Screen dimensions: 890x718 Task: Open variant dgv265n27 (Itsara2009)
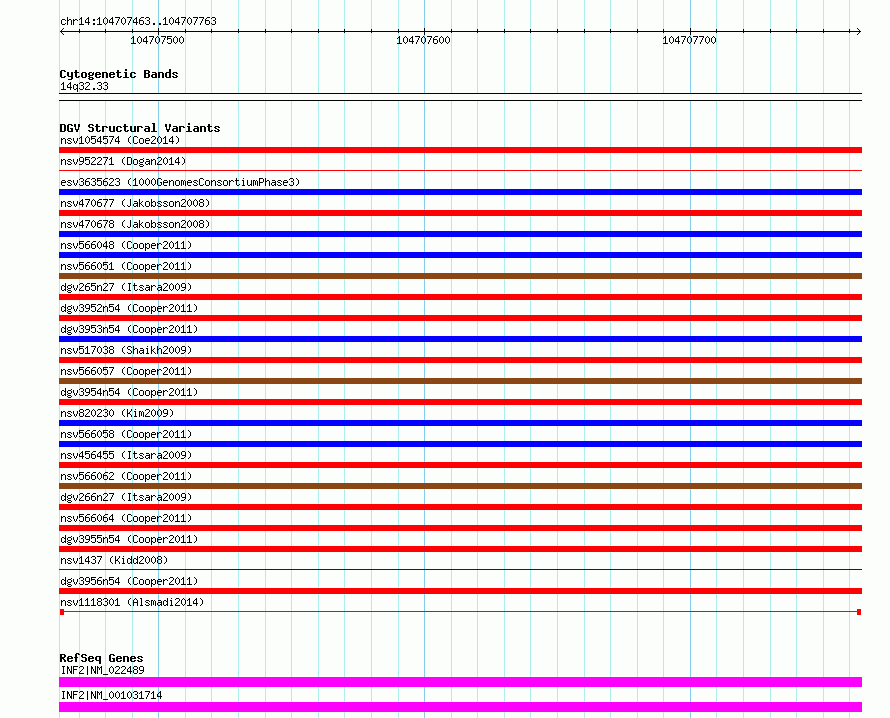point(126,287)
